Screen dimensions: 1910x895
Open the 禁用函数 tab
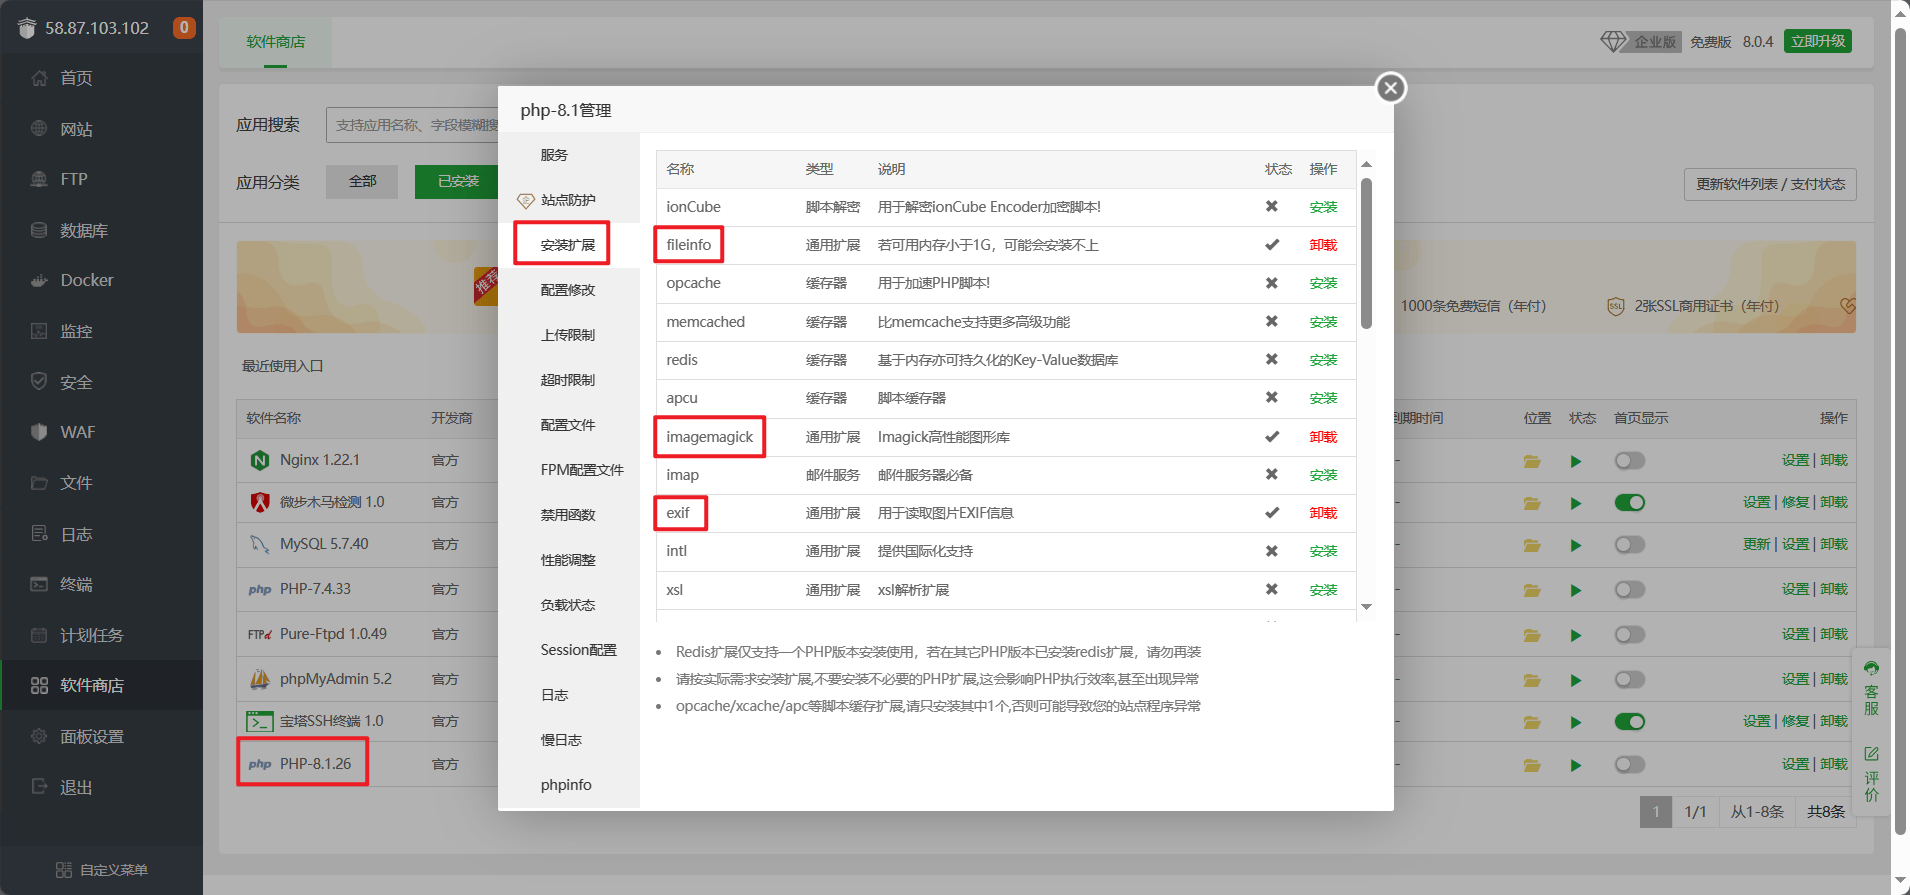tap(568, 515)
